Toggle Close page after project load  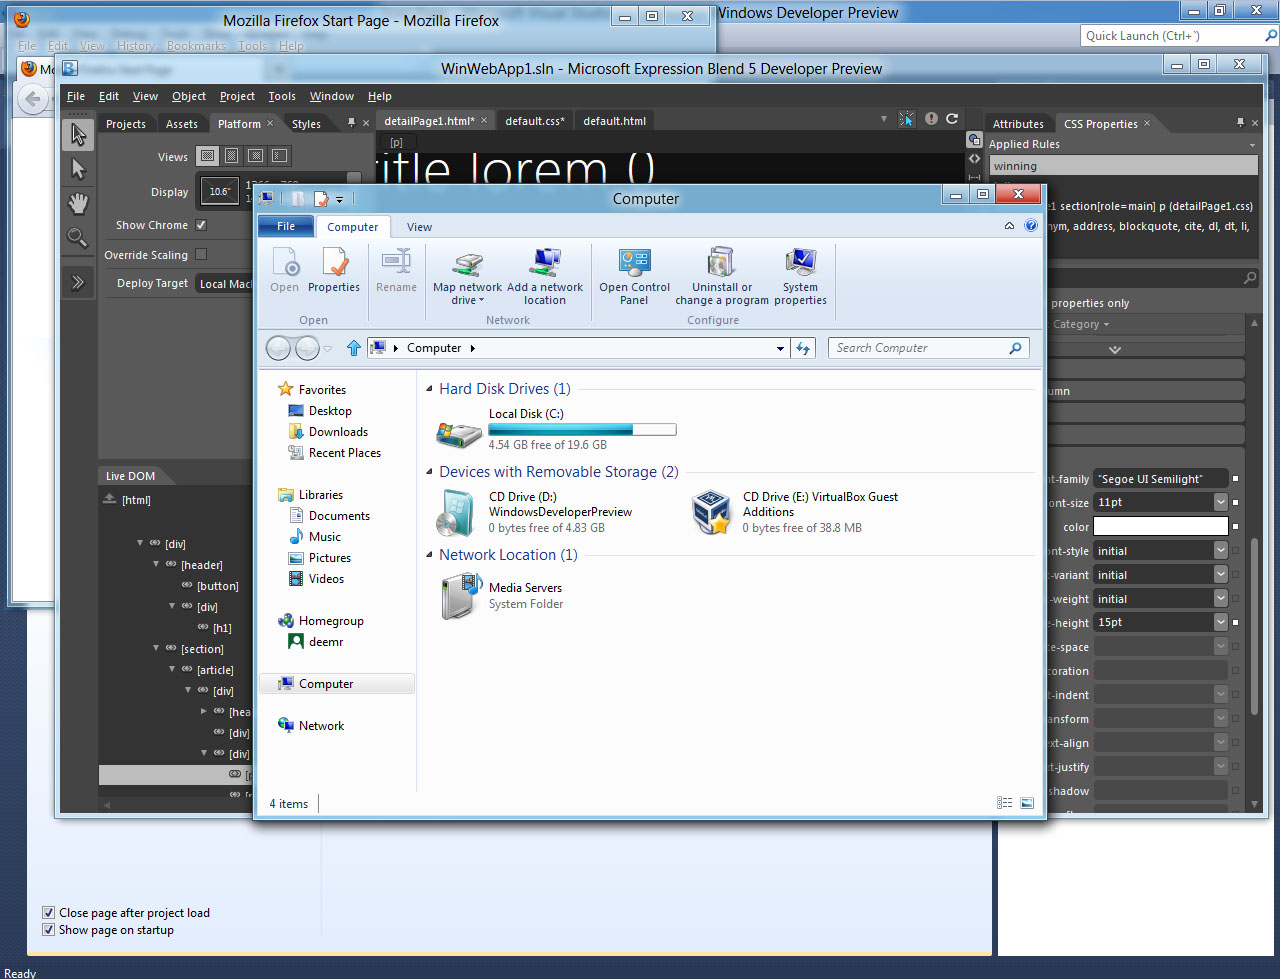pos(48,913)
